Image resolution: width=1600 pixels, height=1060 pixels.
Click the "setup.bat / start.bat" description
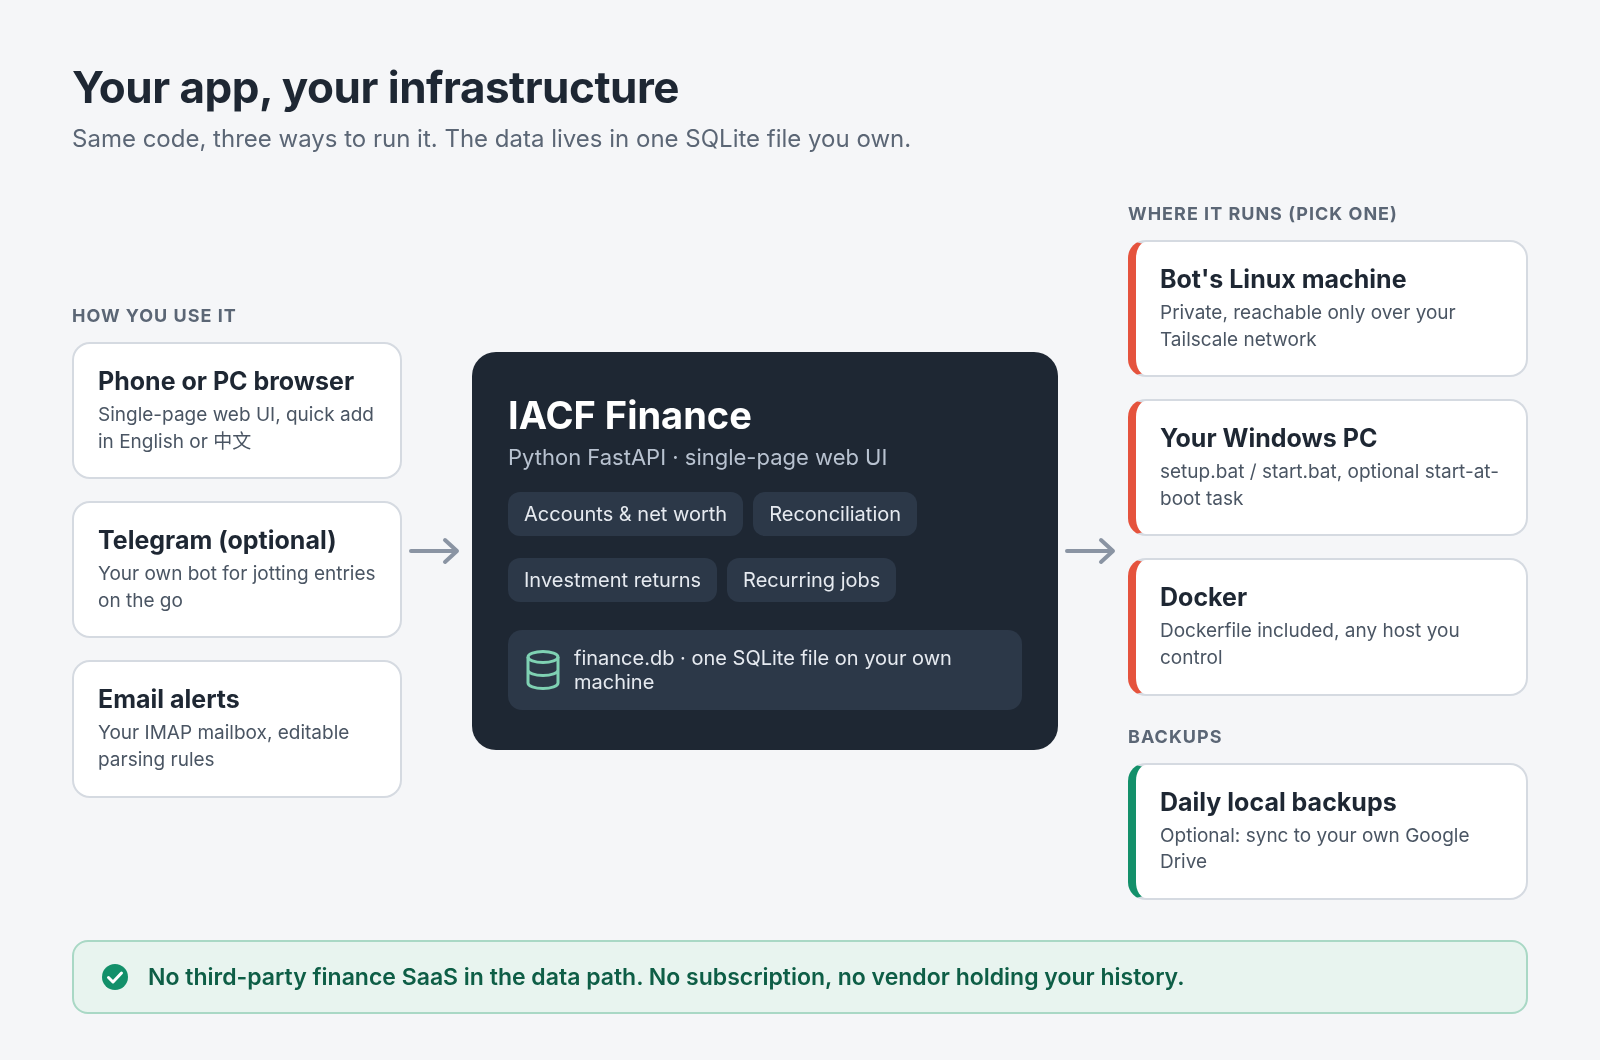(x=1329, y=485)
